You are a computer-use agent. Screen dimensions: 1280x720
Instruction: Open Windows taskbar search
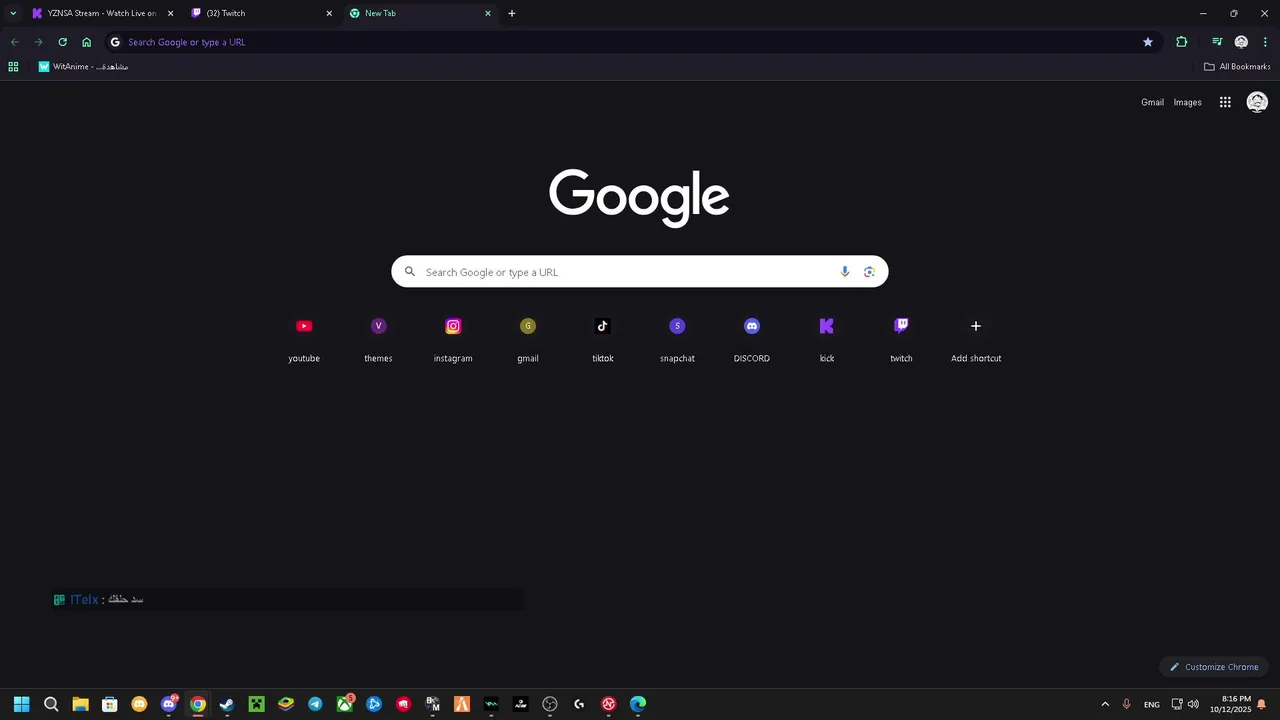[x=51, y=704]
